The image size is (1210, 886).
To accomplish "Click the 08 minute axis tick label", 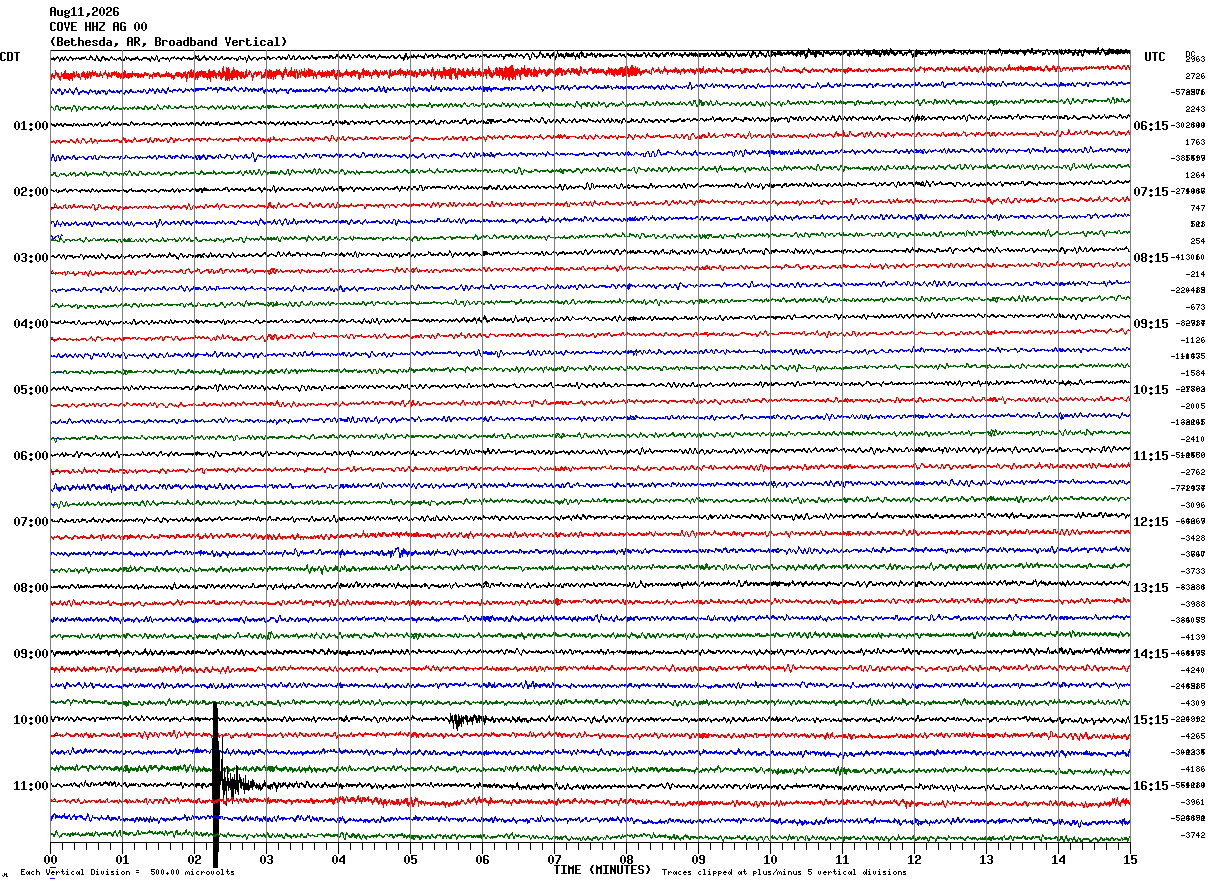I will [626, 859].
